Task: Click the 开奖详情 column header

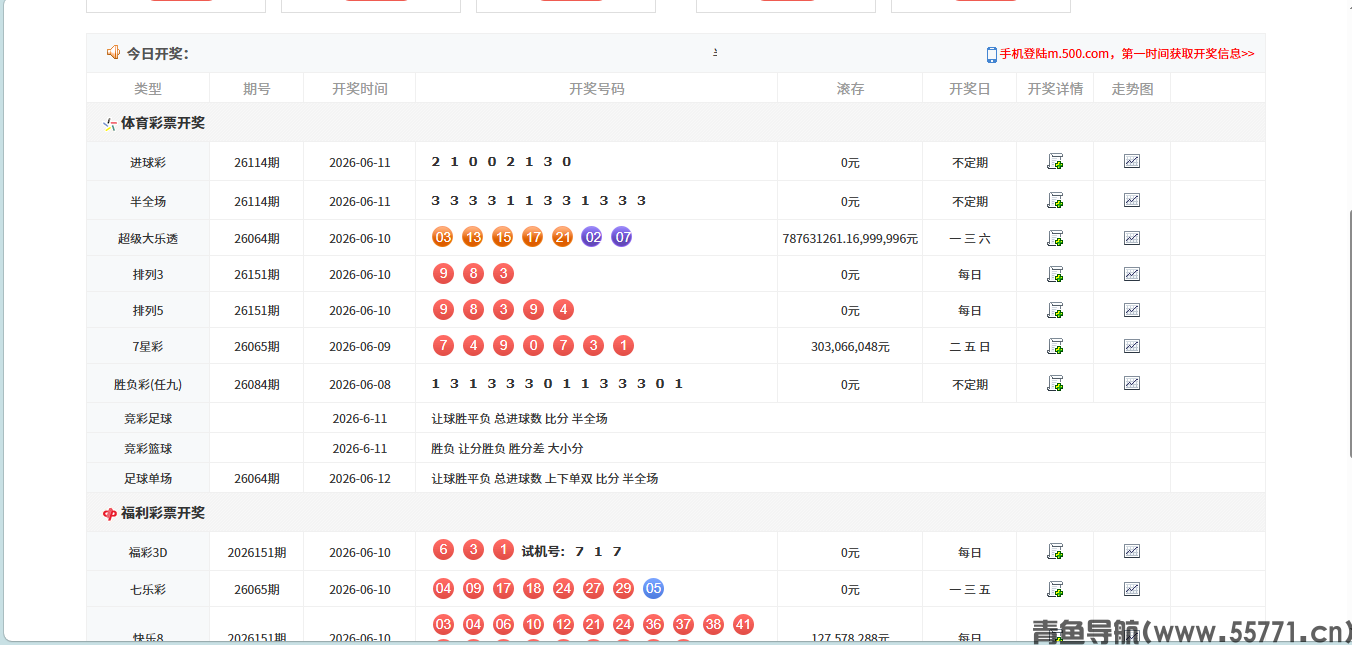Action: [x=1055, y=89]
